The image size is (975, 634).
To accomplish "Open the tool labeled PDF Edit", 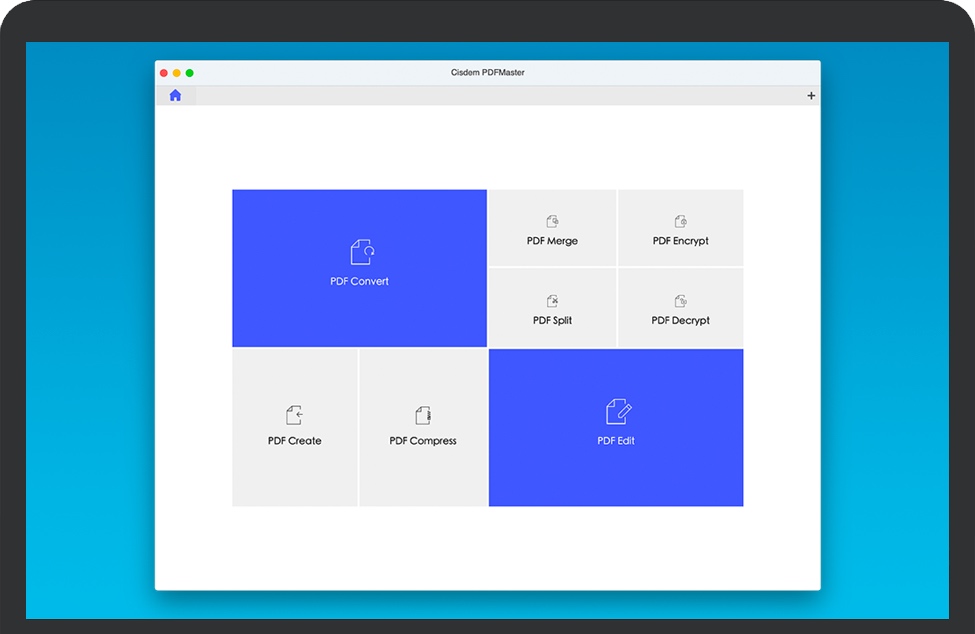I will point(616,441).
